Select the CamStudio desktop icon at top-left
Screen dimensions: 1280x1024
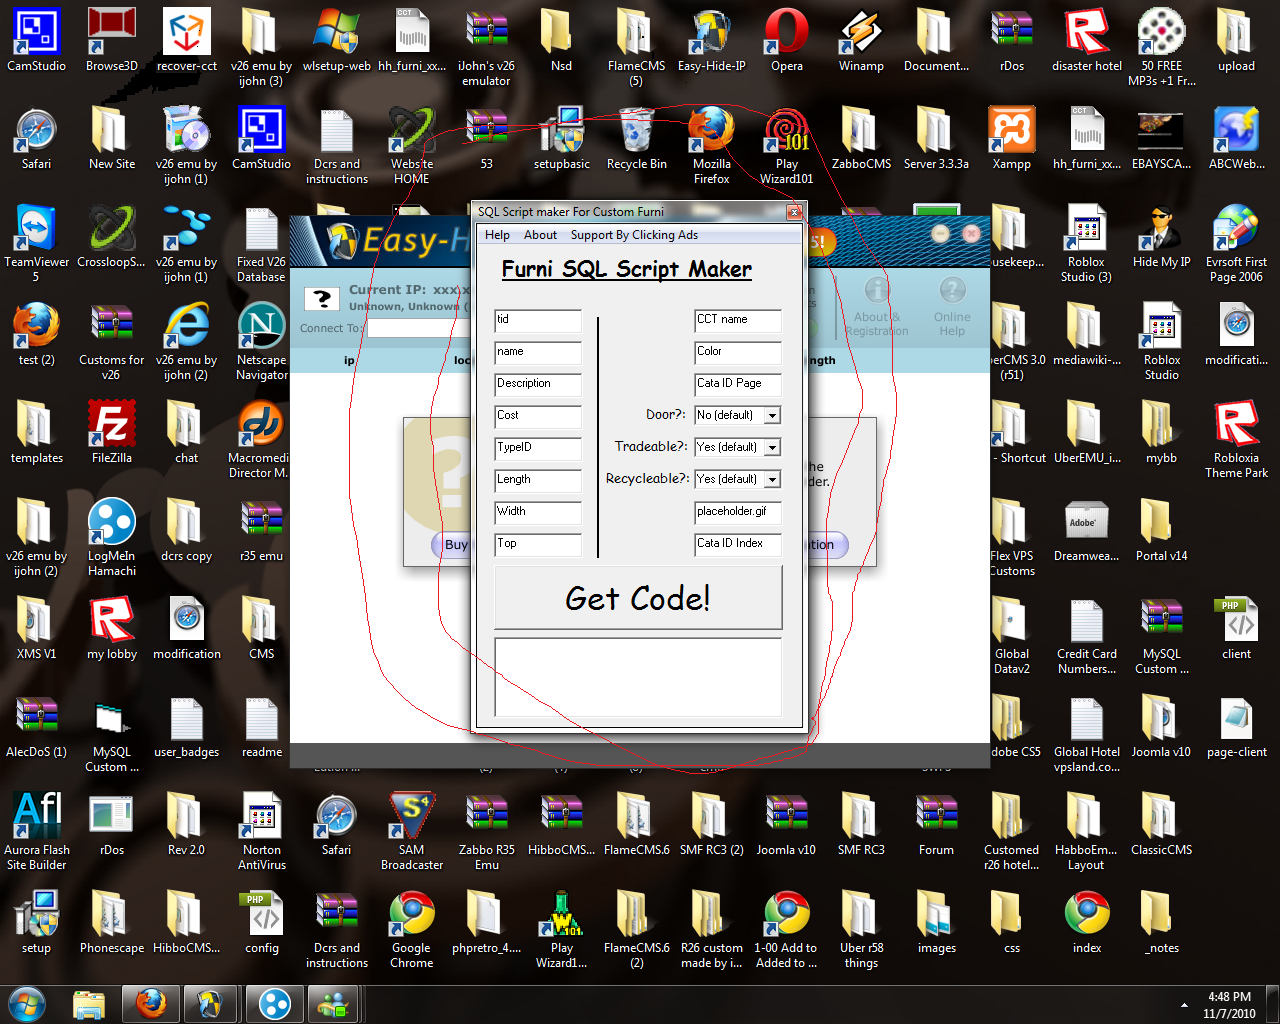(36, 42)
